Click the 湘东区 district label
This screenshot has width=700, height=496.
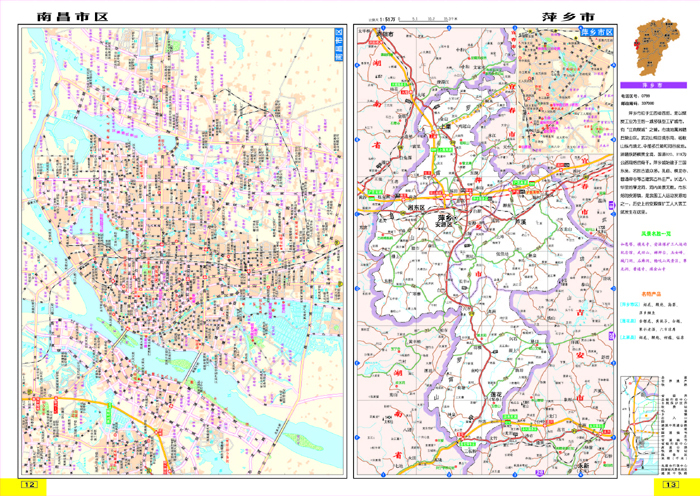point(417,208)
